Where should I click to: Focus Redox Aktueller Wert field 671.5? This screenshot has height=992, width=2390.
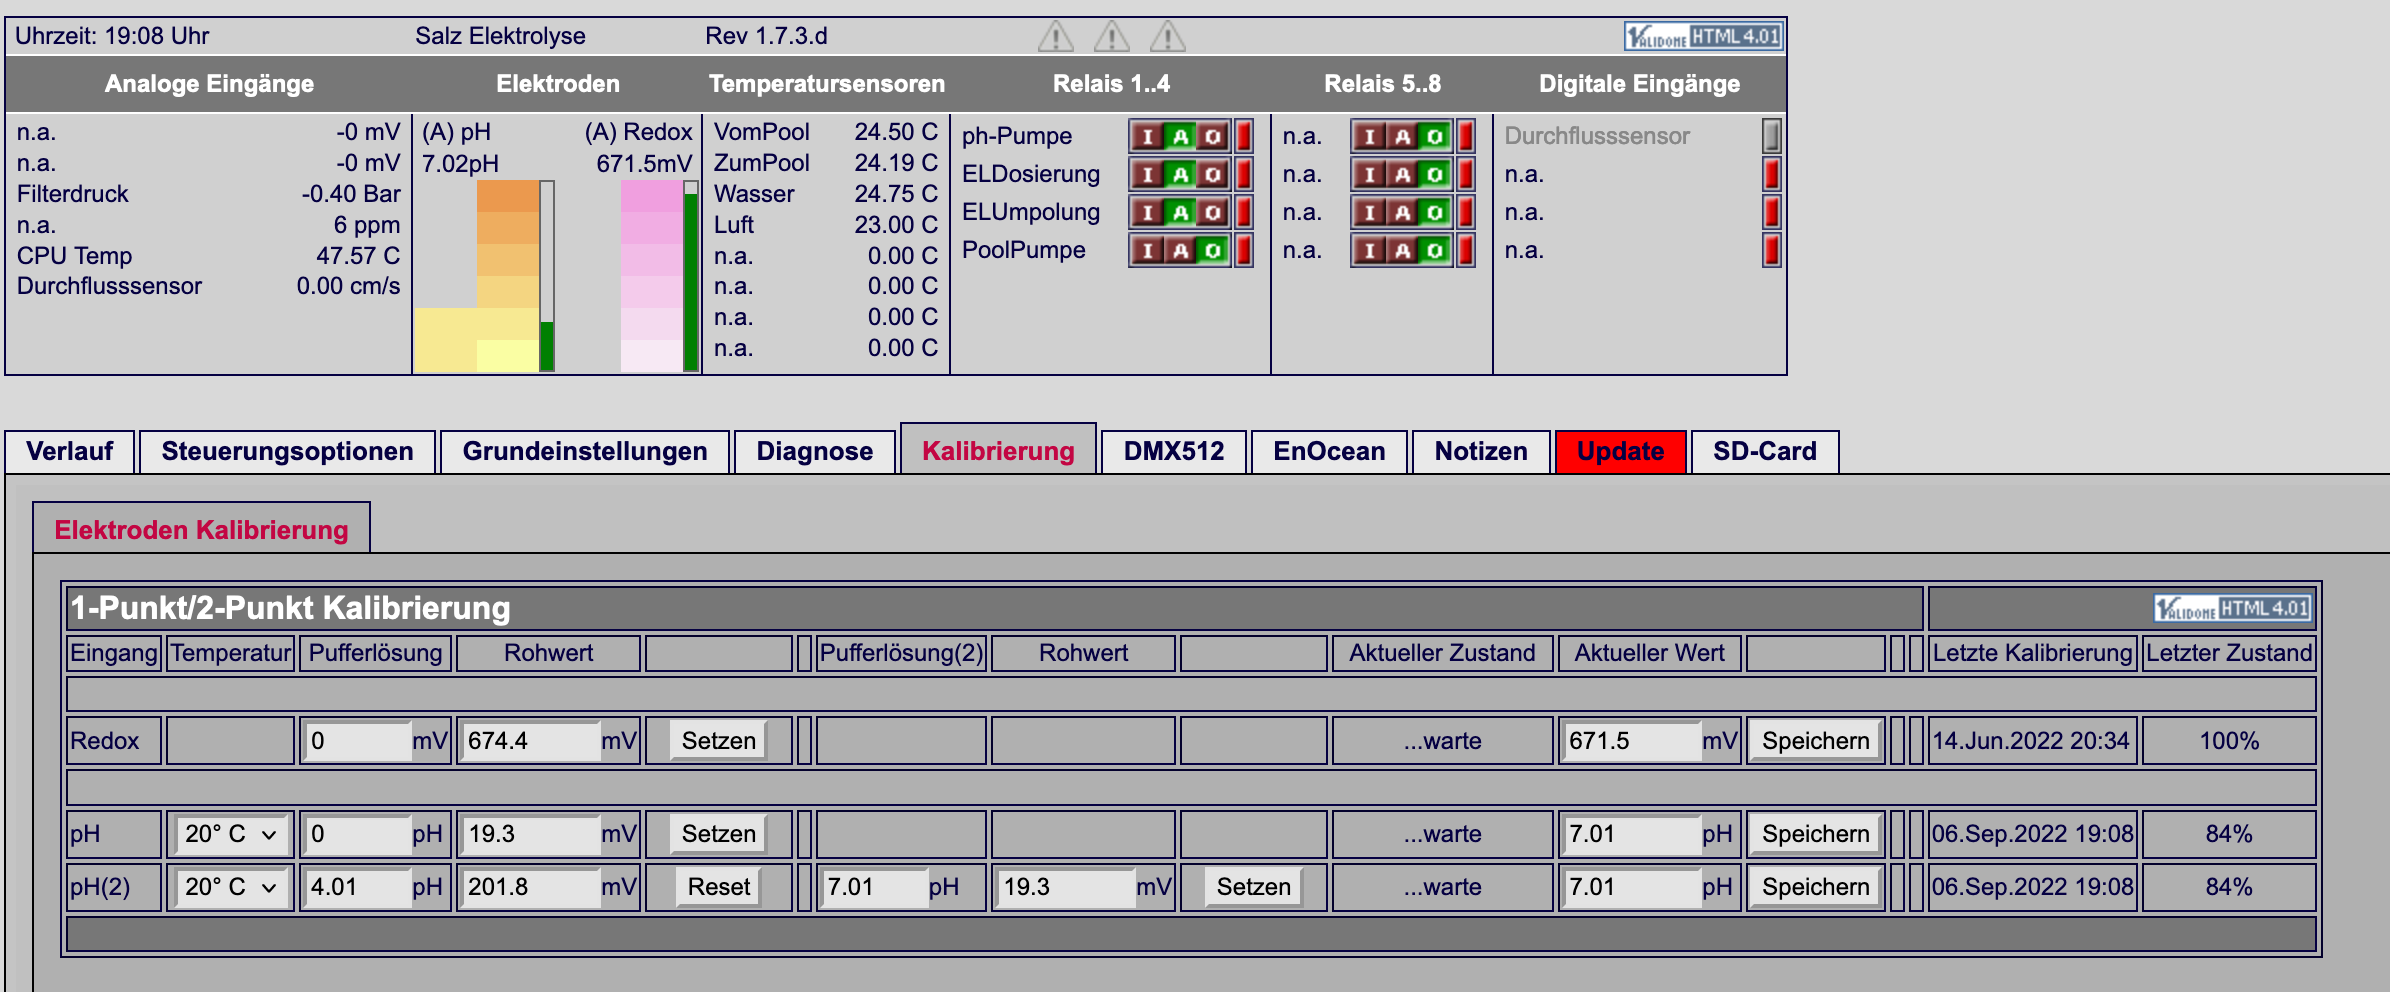1632,741
